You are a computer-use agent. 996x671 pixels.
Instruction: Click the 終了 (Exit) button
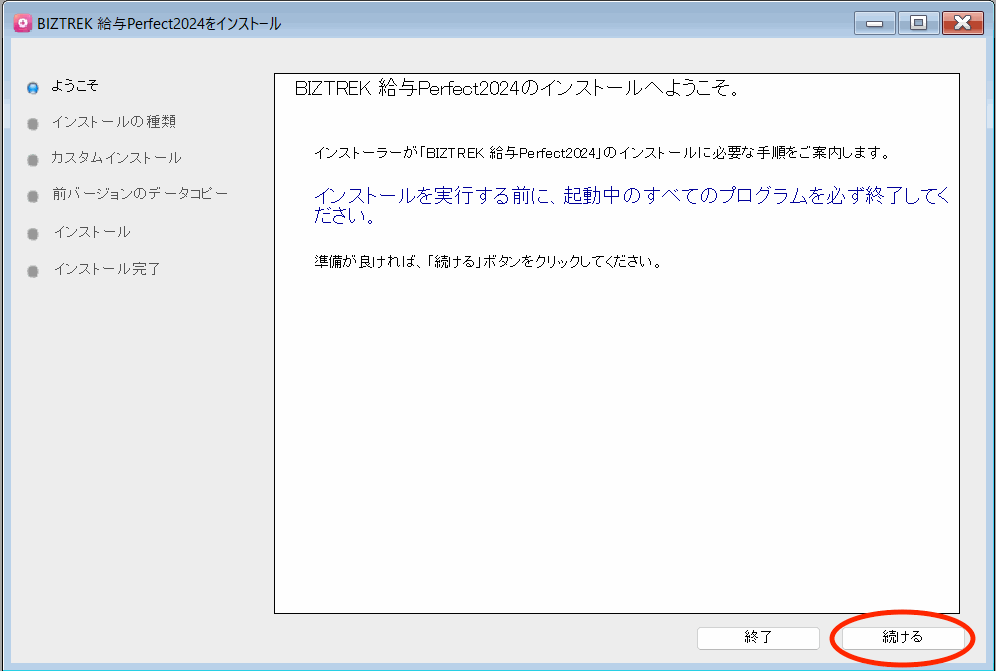758,637
